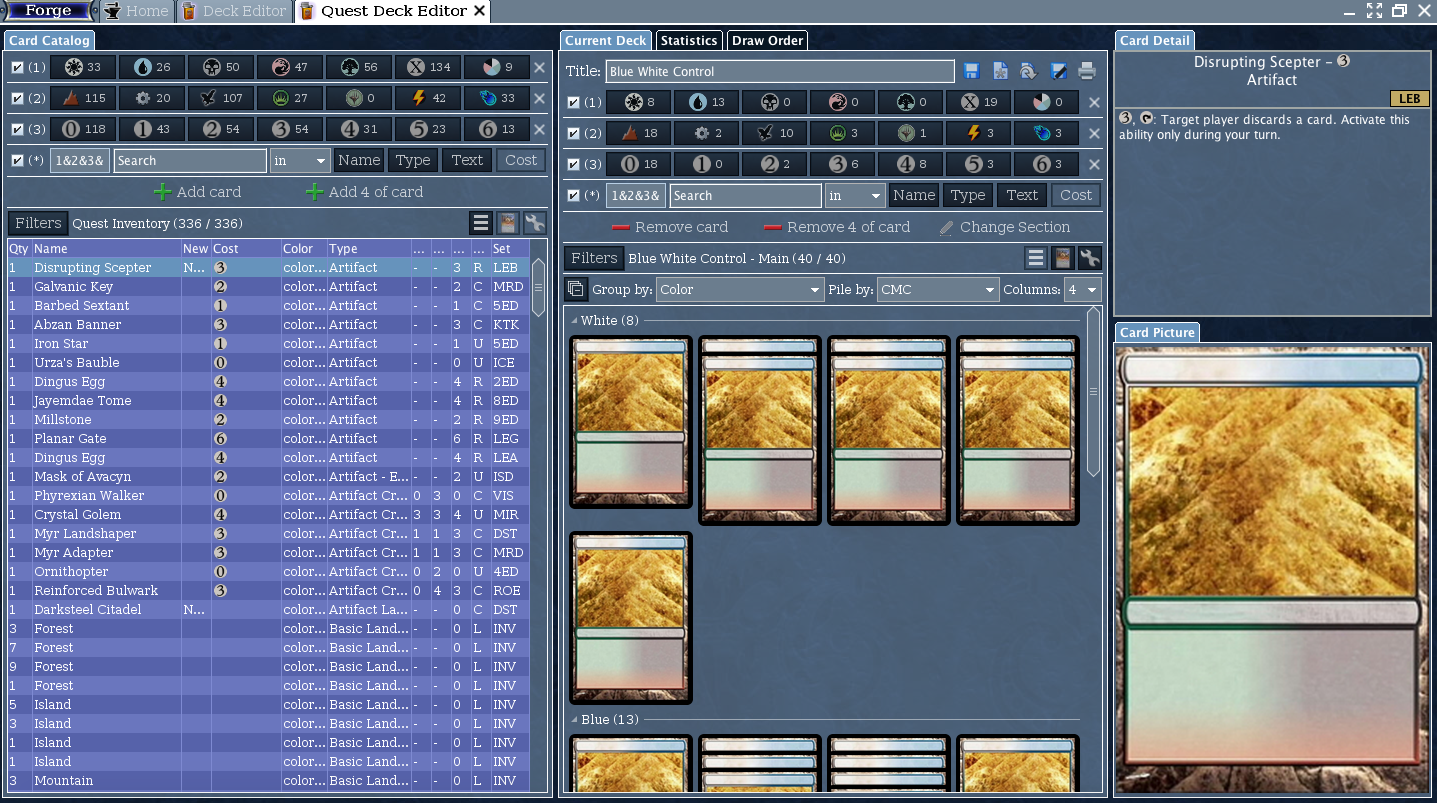Uncheck color filter row (1) in Current Deck
1437x803 pixels.
[573, 103]
